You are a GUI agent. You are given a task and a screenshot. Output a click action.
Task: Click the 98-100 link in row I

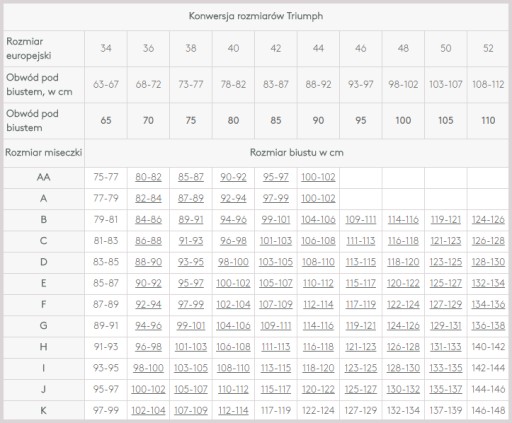coord(148,368)
